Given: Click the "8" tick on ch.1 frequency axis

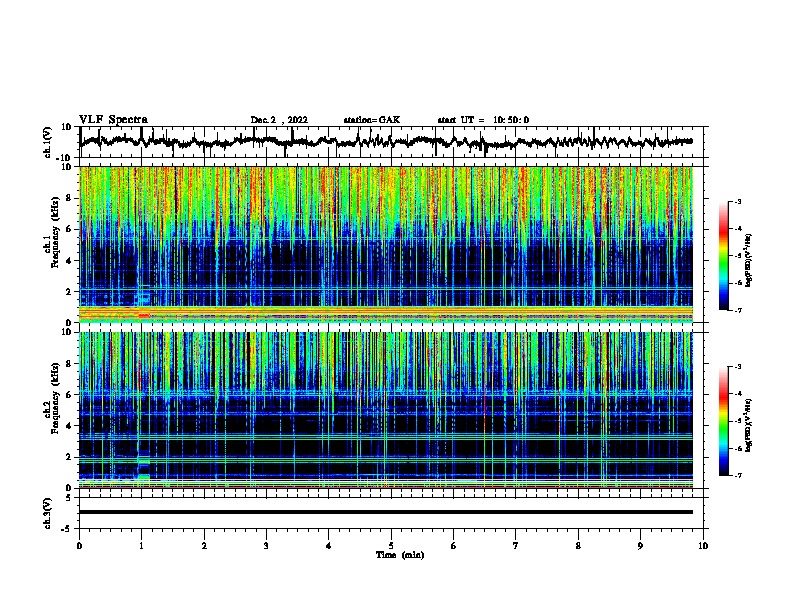Looking at the screenshot, I should pos(70,198).
